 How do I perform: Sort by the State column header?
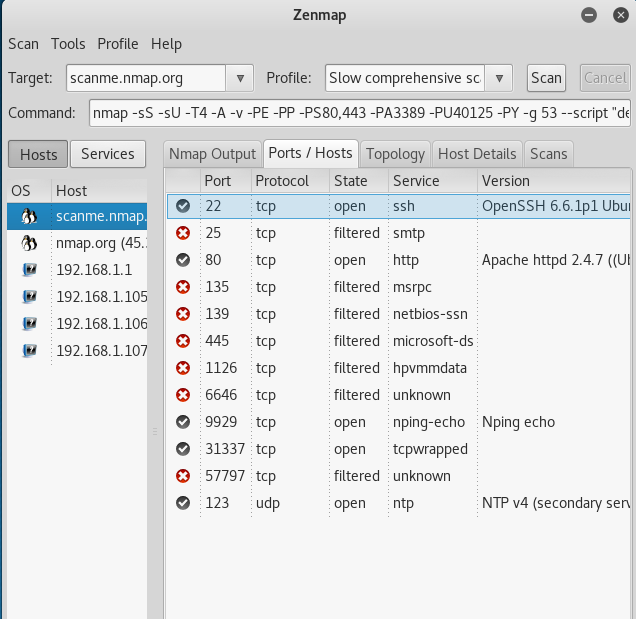coord(359,181)
